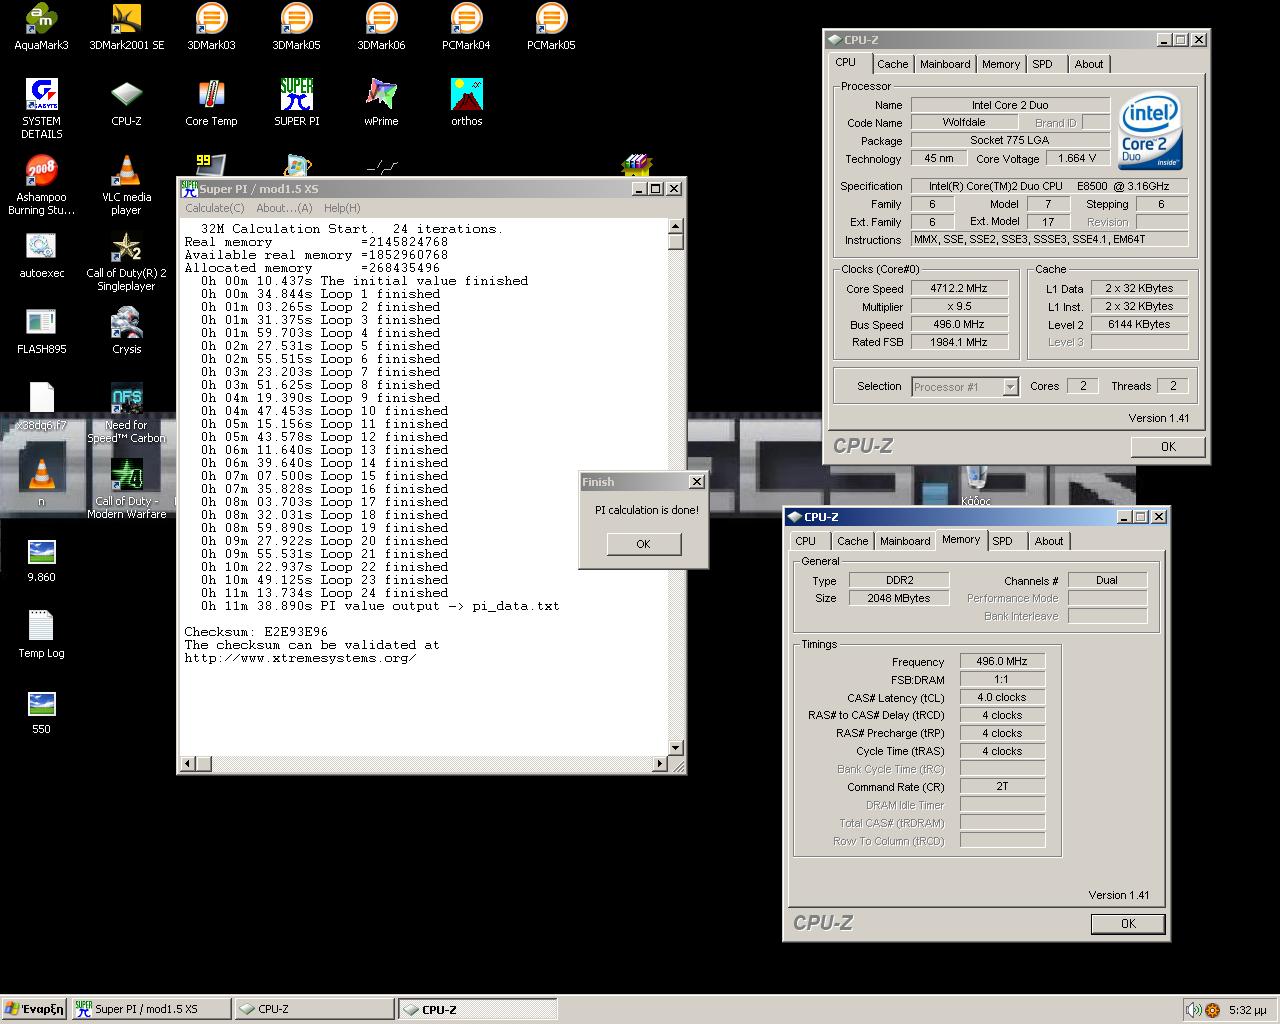Click the system clock showing 5:32

(x=1247, y=1010)
